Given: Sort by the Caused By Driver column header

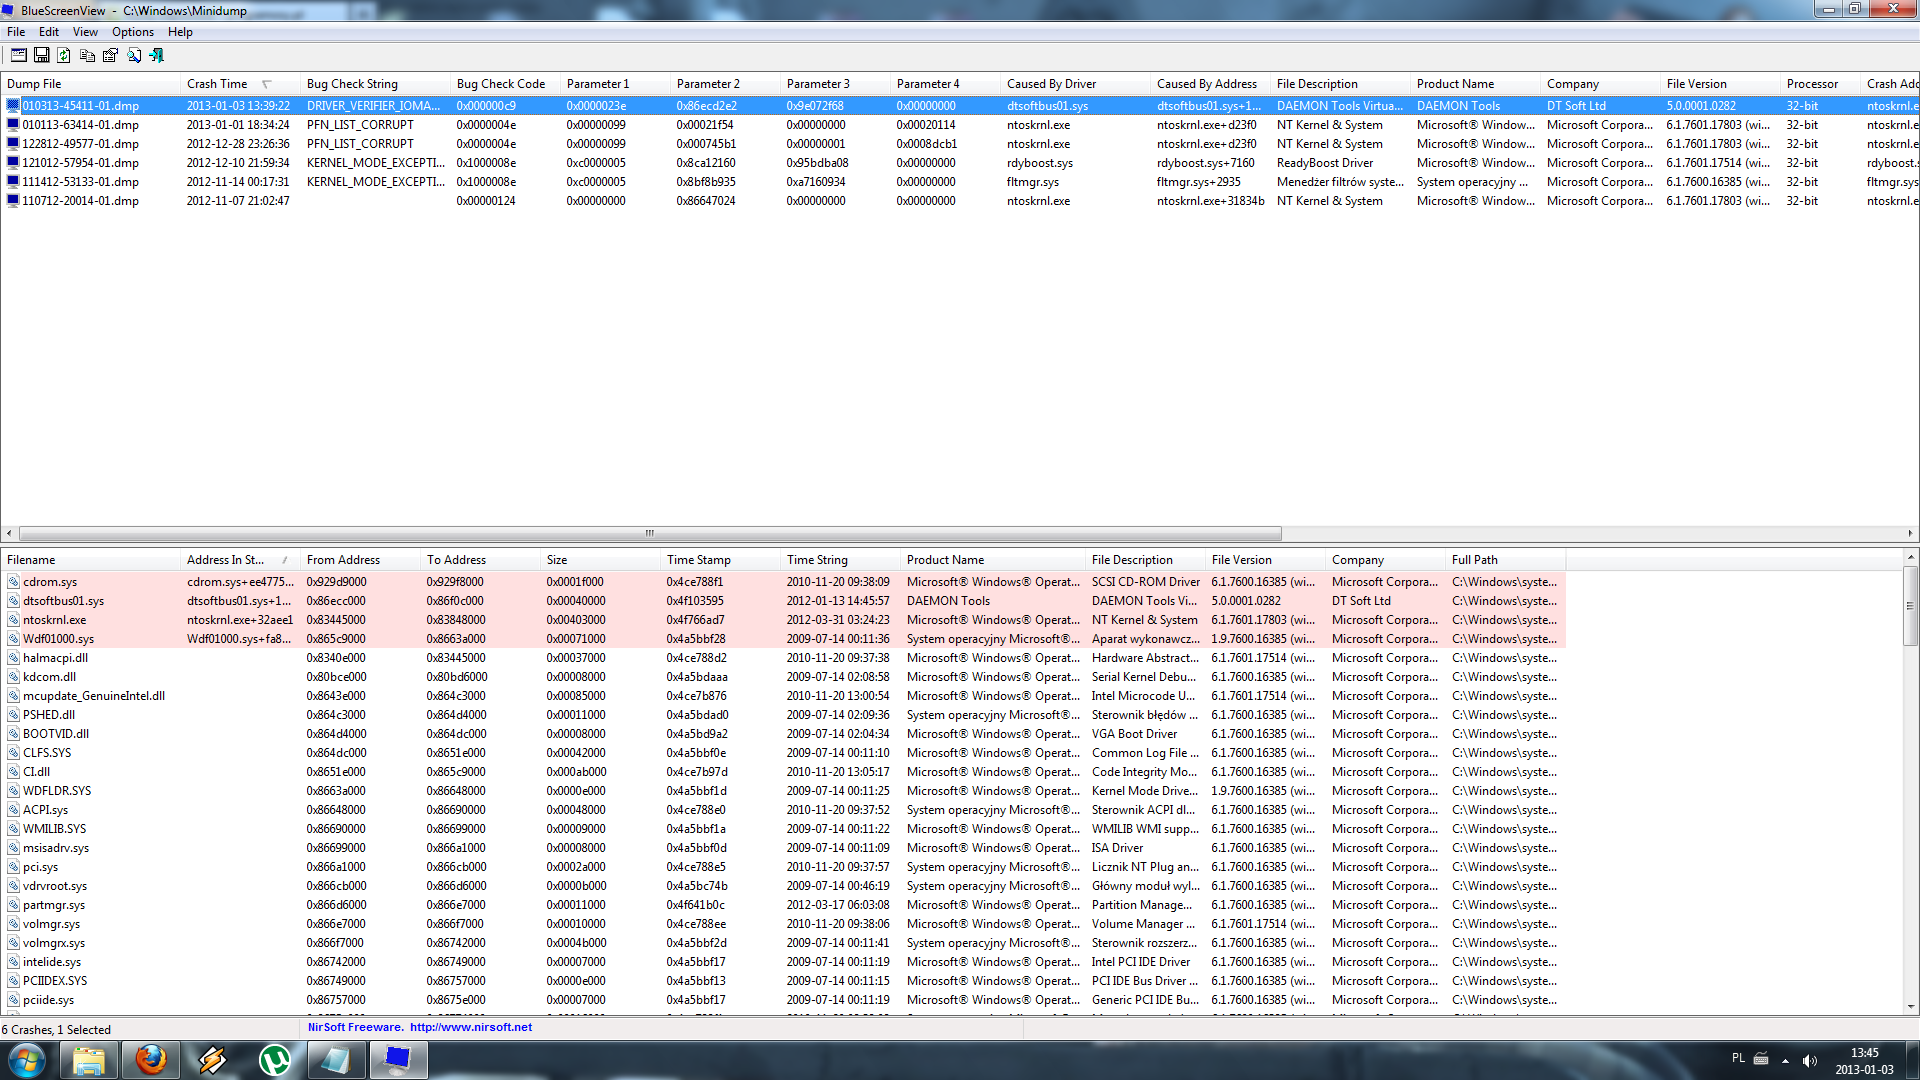Looking at the screenshot, I should coord(1075,84).
